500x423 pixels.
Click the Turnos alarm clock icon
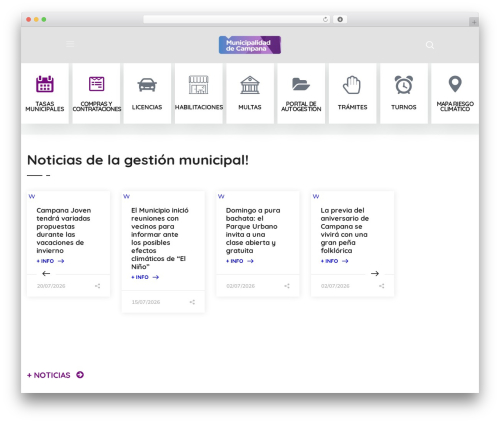tap(404, 85)
